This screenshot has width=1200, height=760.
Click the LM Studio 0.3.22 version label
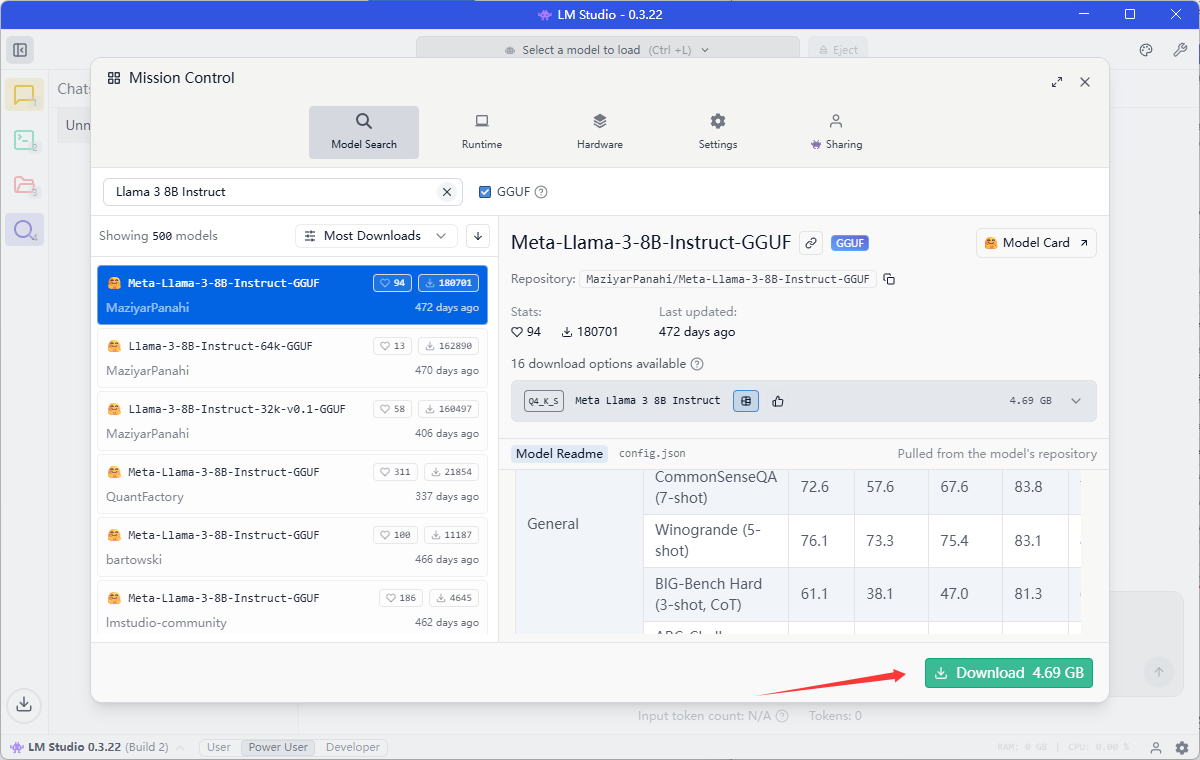89,747
